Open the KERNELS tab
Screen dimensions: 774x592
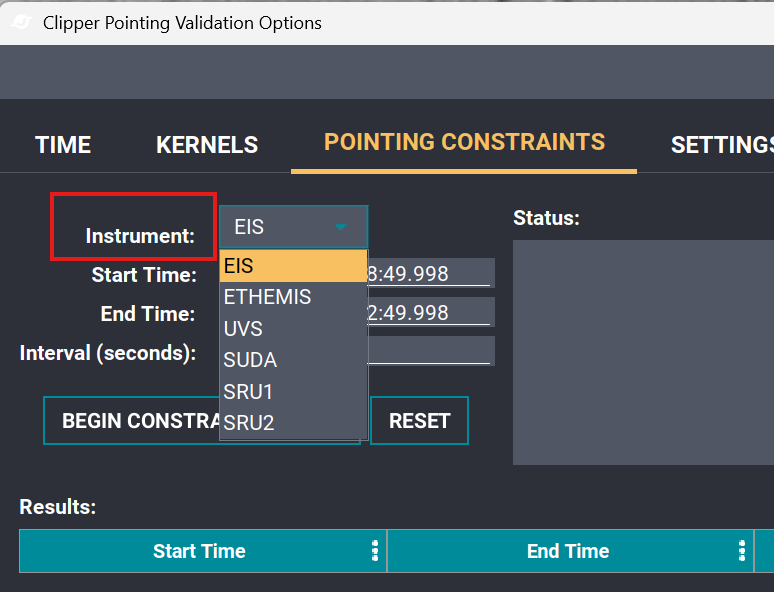[x=207, y=145]
